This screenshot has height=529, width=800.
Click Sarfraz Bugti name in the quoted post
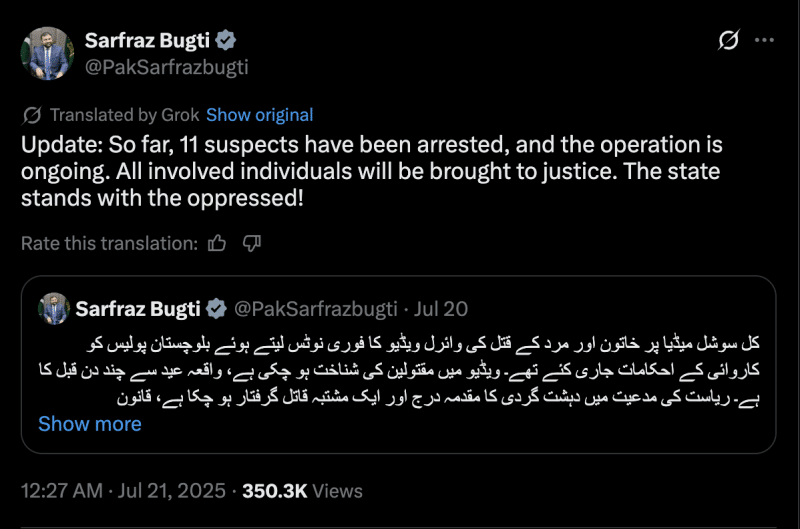[138, 308]
